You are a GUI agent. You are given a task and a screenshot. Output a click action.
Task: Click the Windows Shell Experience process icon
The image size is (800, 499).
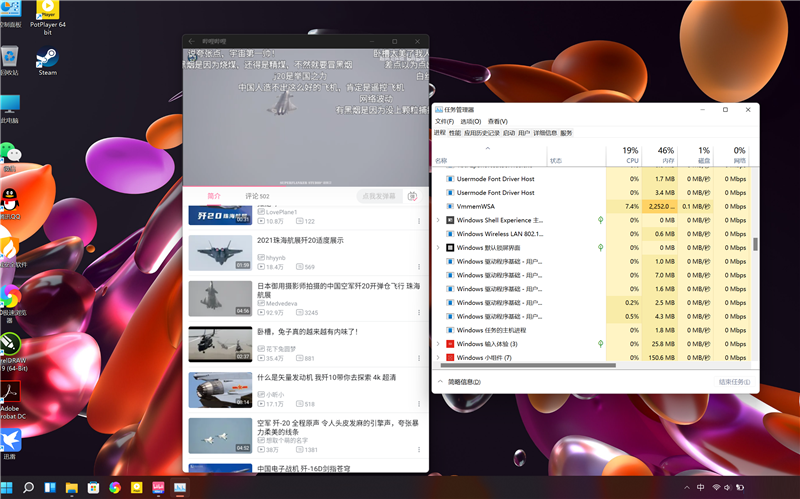450,220
